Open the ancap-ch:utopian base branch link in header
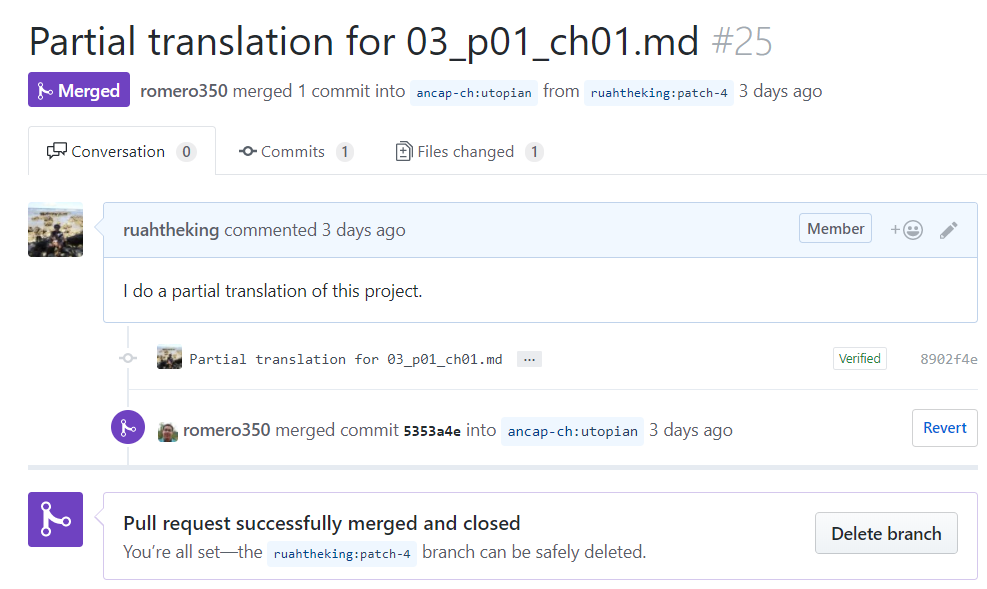Screen dimensions: 987x589 click(x=474, y=92)
